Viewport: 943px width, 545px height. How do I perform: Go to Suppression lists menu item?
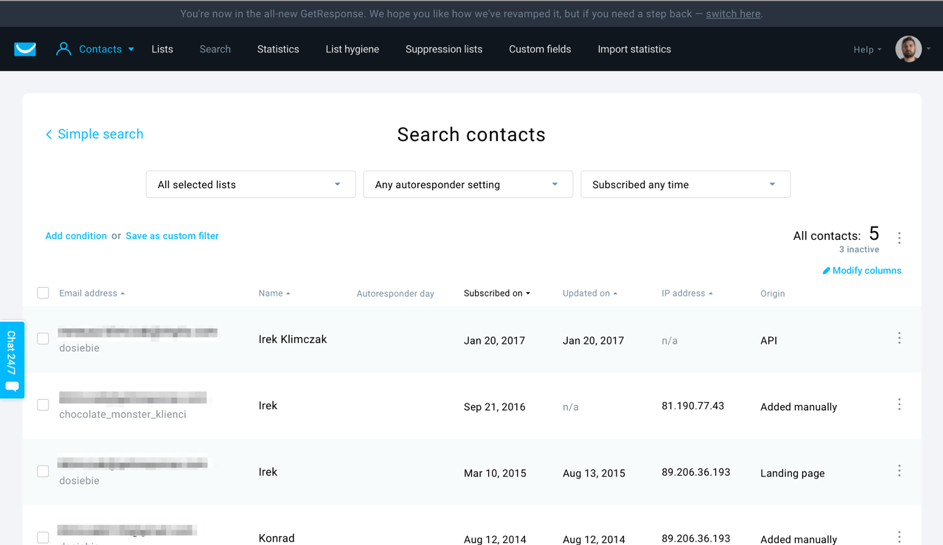click(444, 49)
